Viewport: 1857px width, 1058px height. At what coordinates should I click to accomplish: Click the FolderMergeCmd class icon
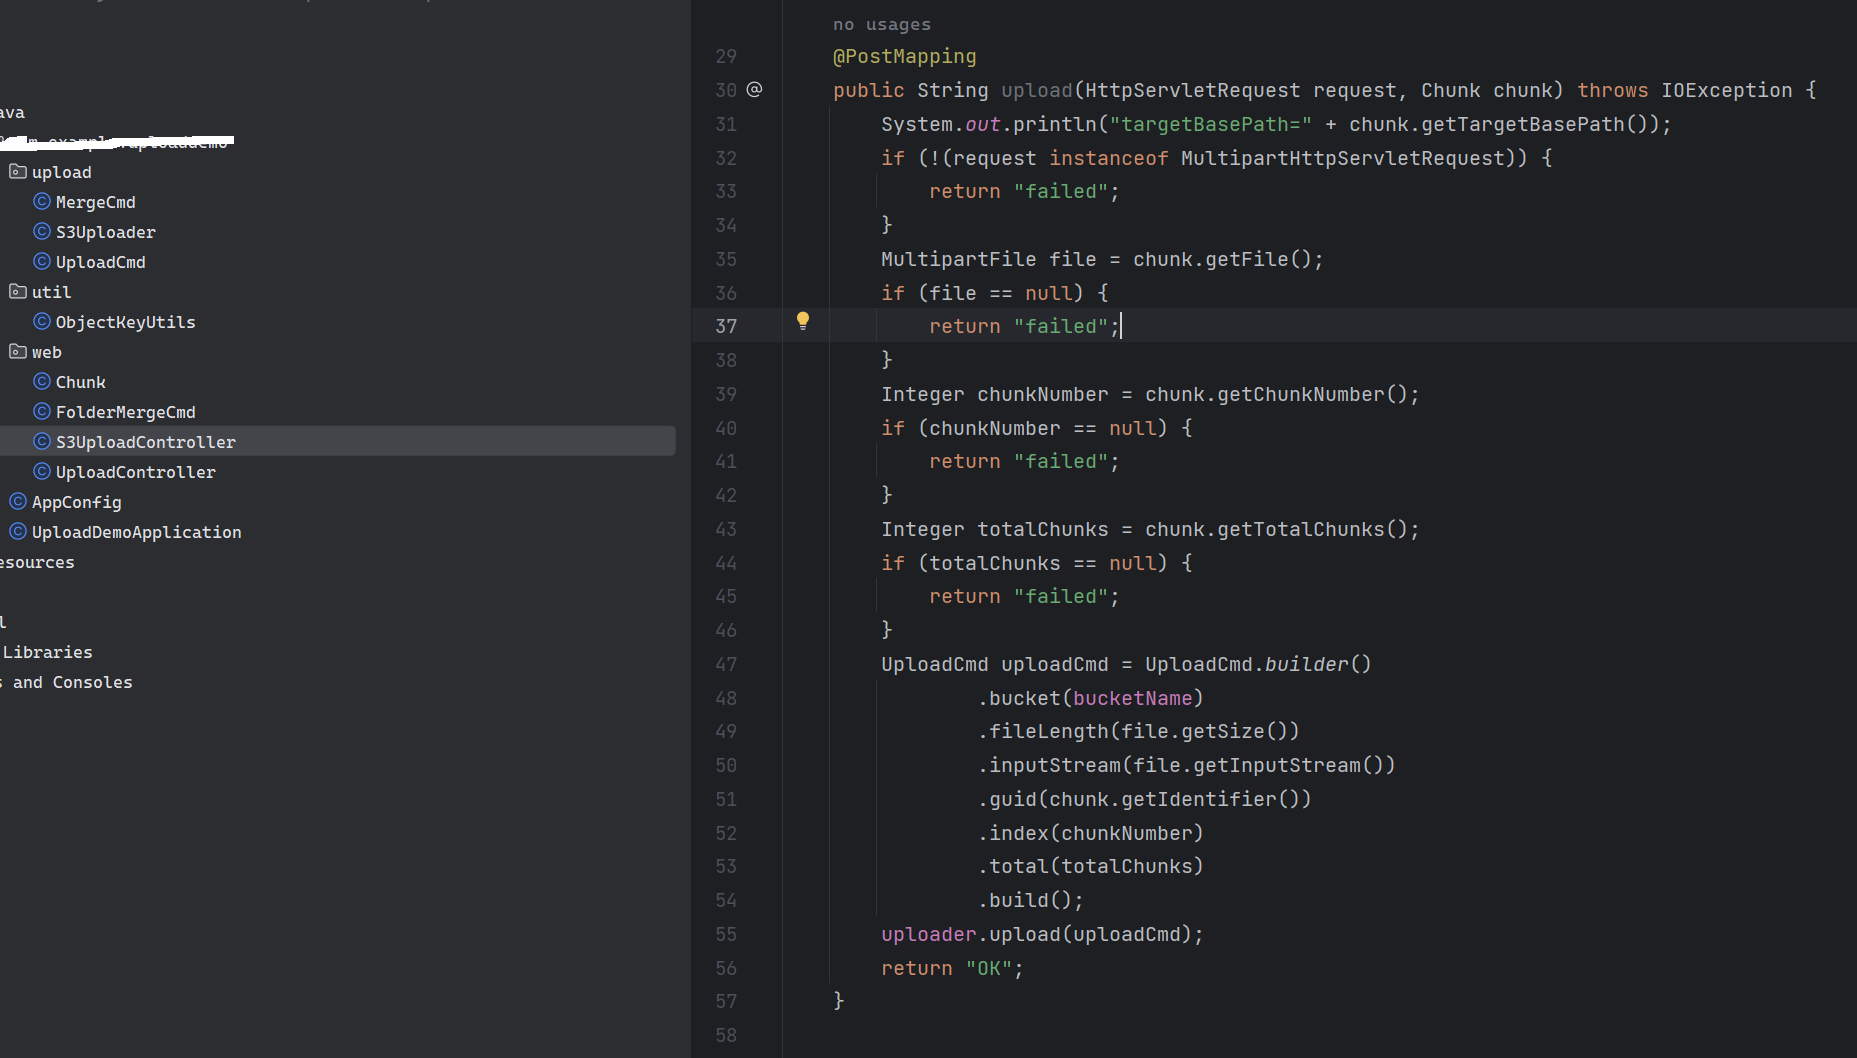coord(42,412)
